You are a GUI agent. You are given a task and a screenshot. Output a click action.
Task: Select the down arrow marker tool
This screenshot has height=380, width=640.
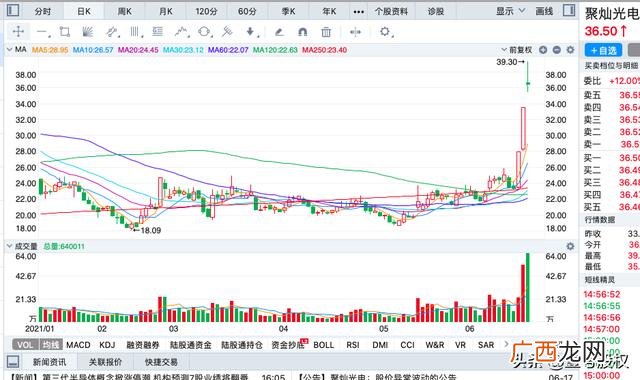point(251,31)
